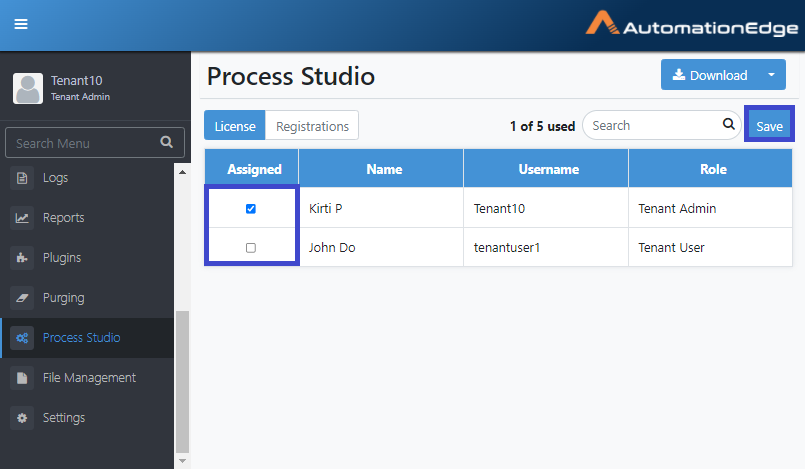Click the Process Studio gears icon
Viewport: 805px width, 469px height.
click(22, 338)
